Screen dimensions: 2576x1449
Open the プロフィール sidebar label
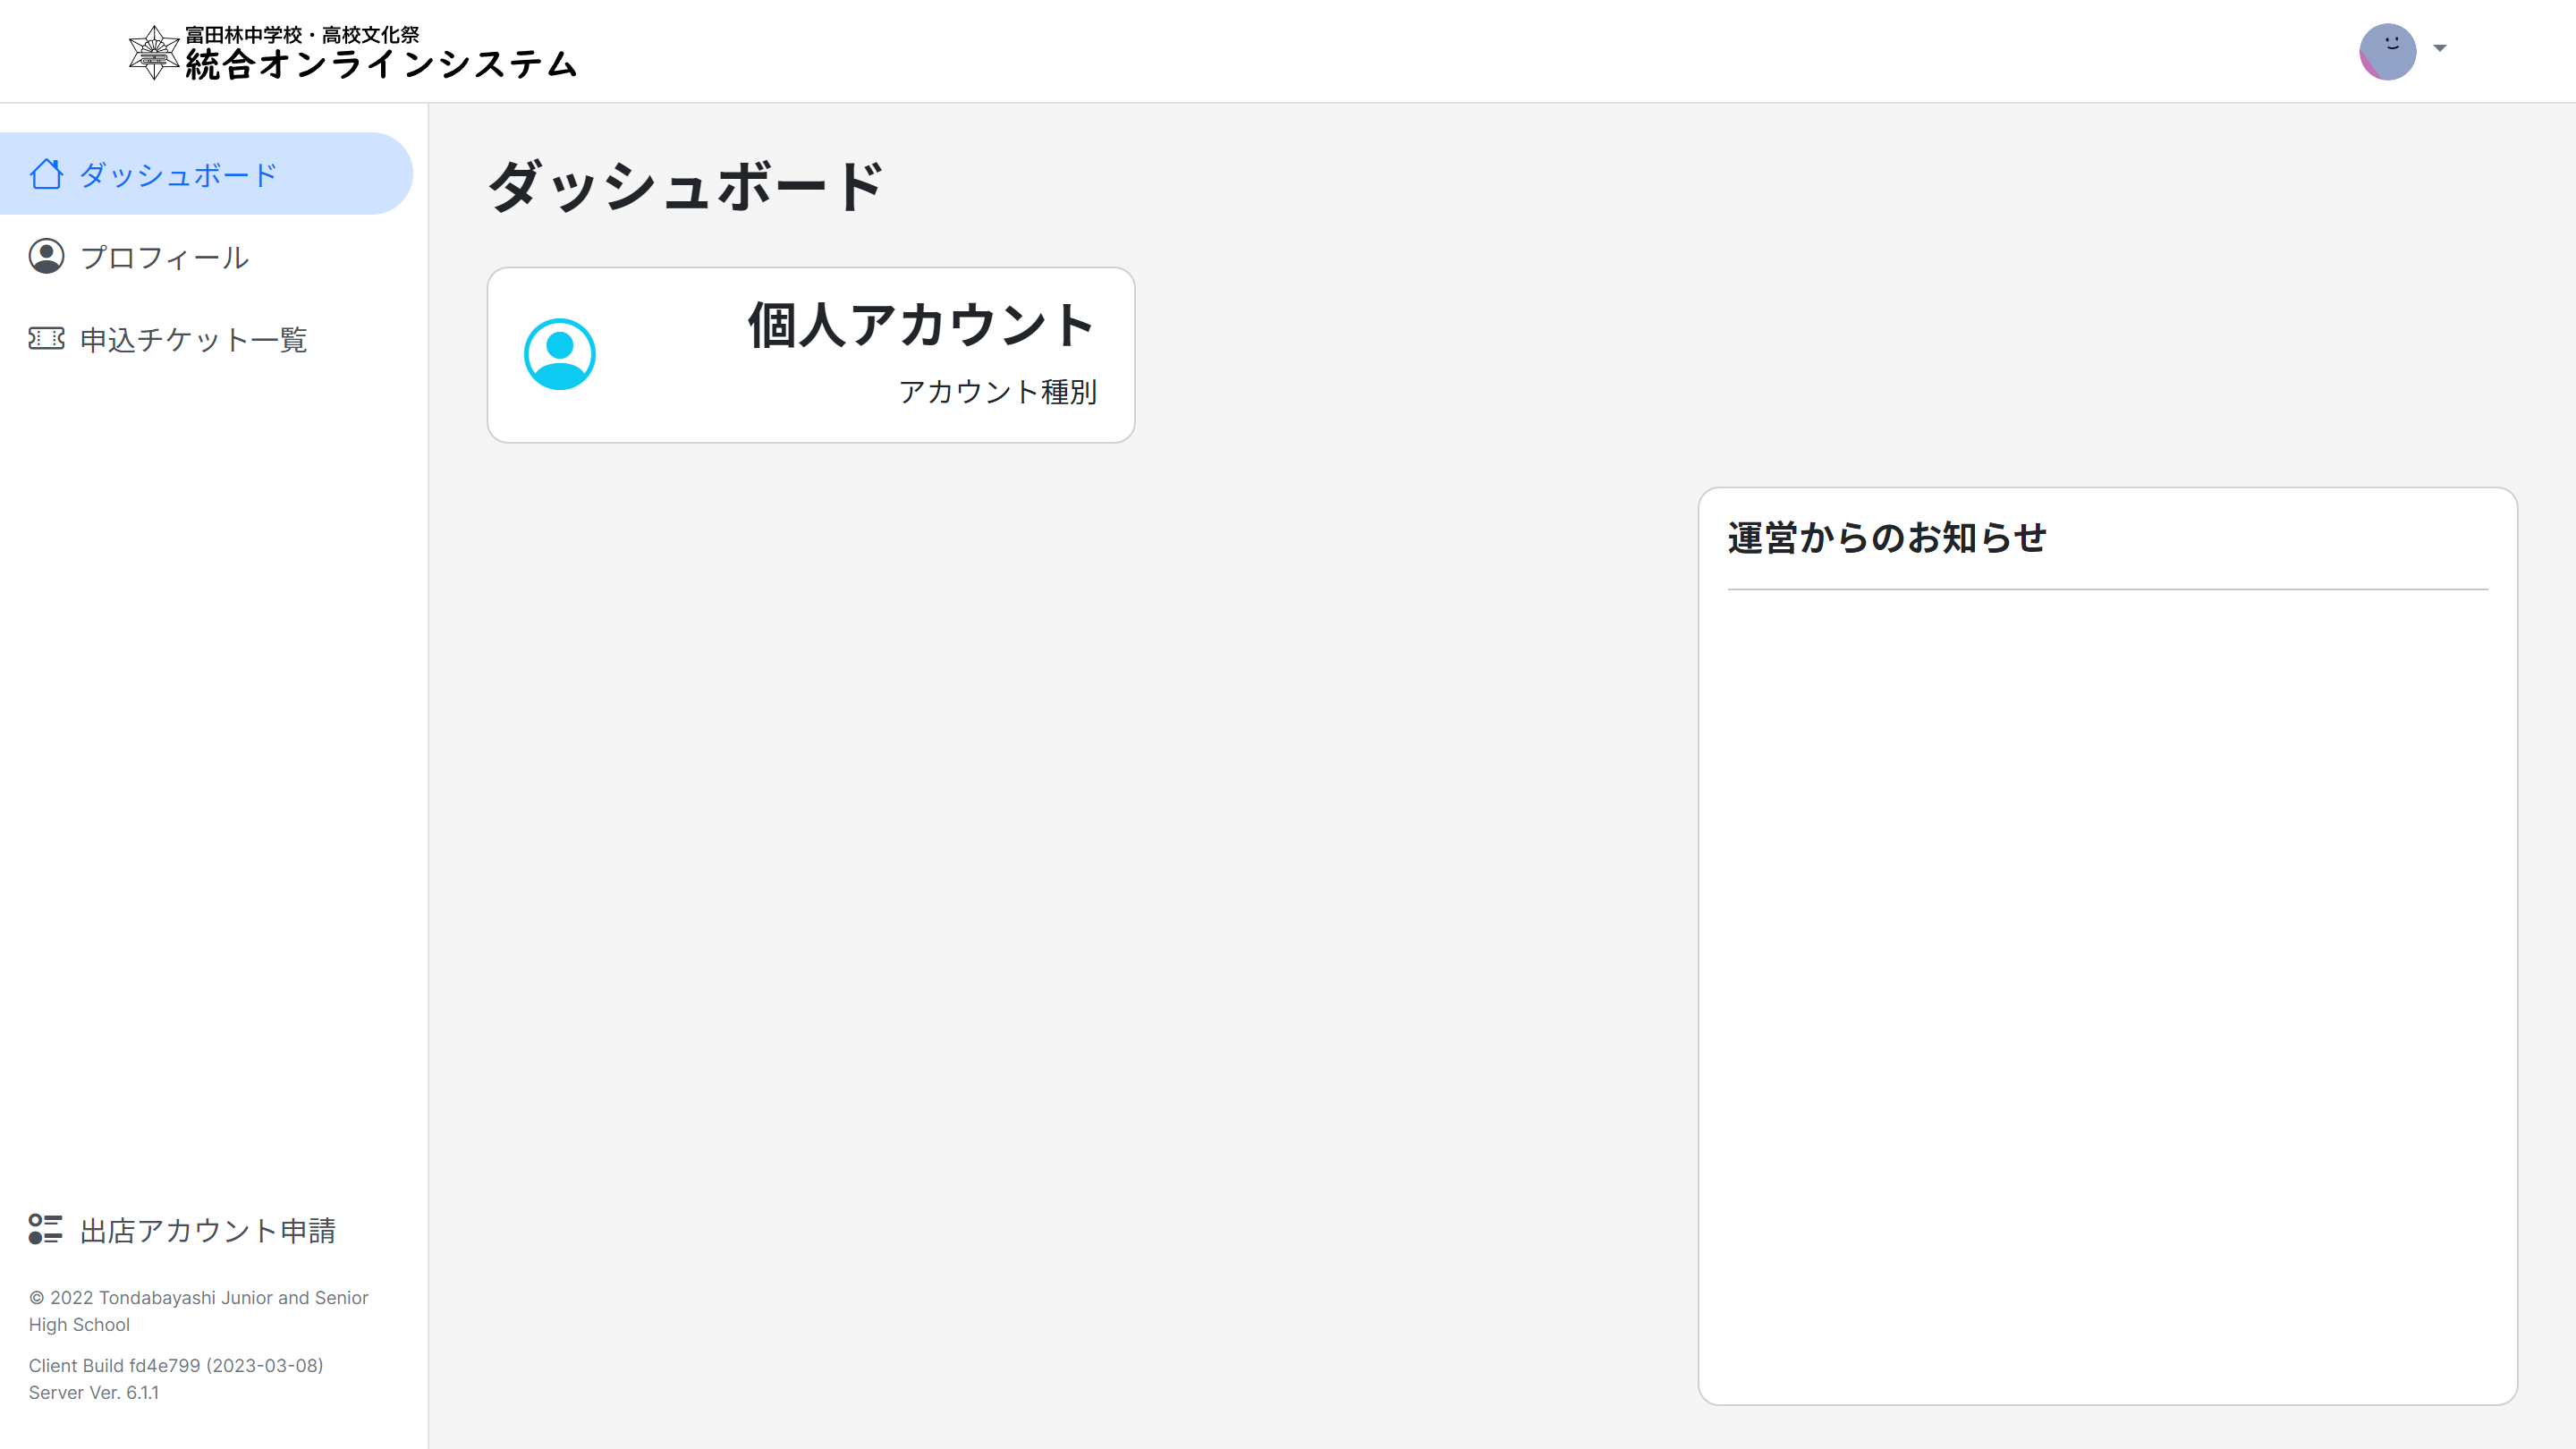coord(165,258)
